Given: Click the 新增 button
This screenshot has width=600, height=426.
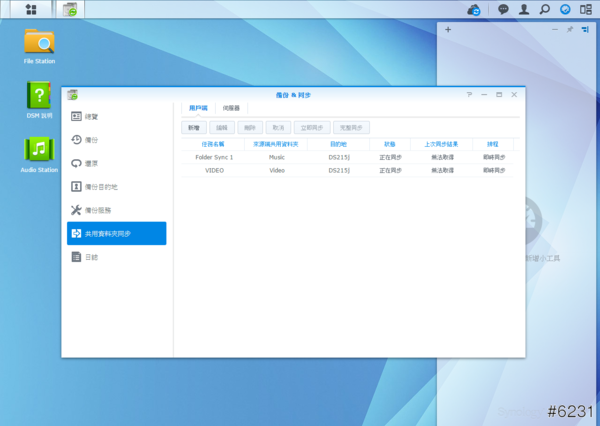Looking at the screenshot, I should pos(193,128).
